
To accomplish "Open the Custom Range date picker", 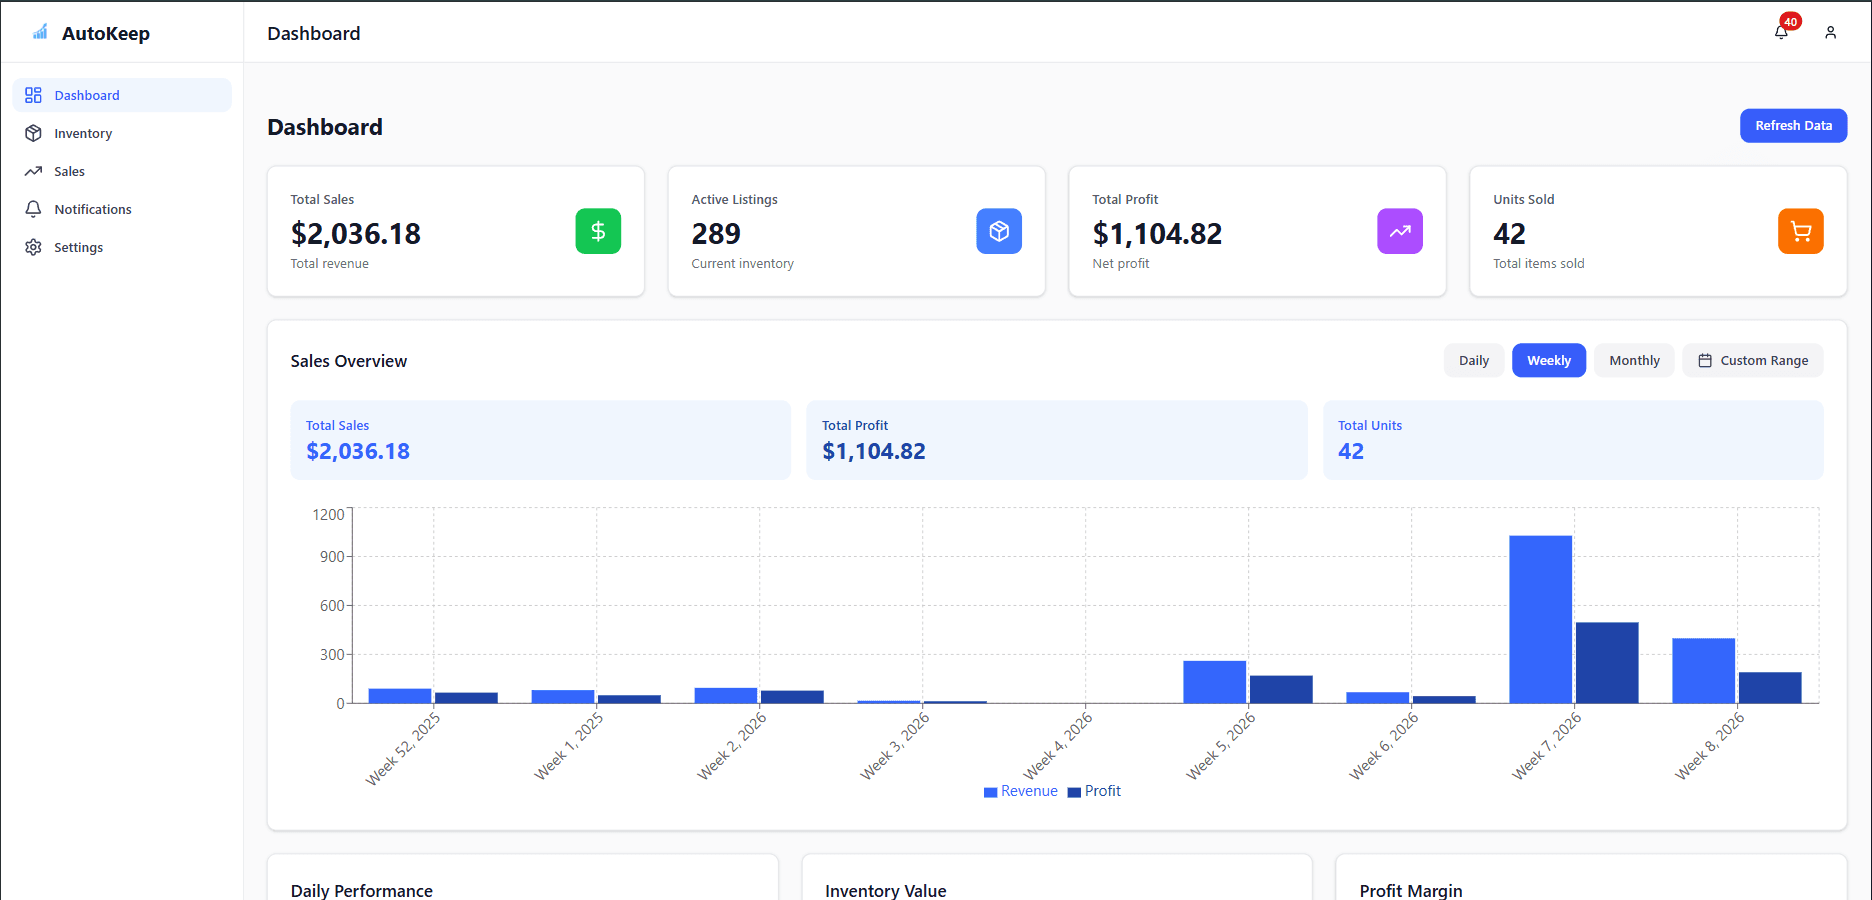I will pyautogui.click(x=1752, y=360).
